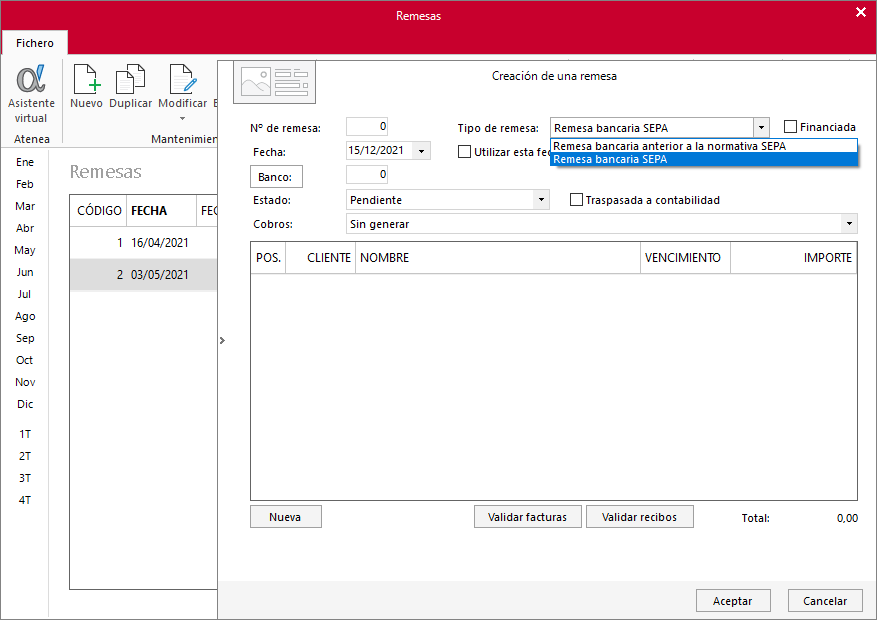This screenshot has height=620, width=877.
Task: Click the Banco code field
Action: coord(367,174)
